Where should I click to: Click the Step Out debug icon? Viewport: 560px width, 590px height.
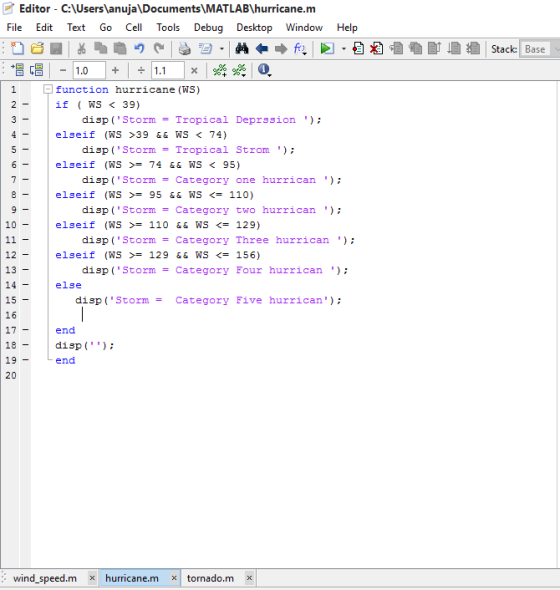(x=435, y=49)
